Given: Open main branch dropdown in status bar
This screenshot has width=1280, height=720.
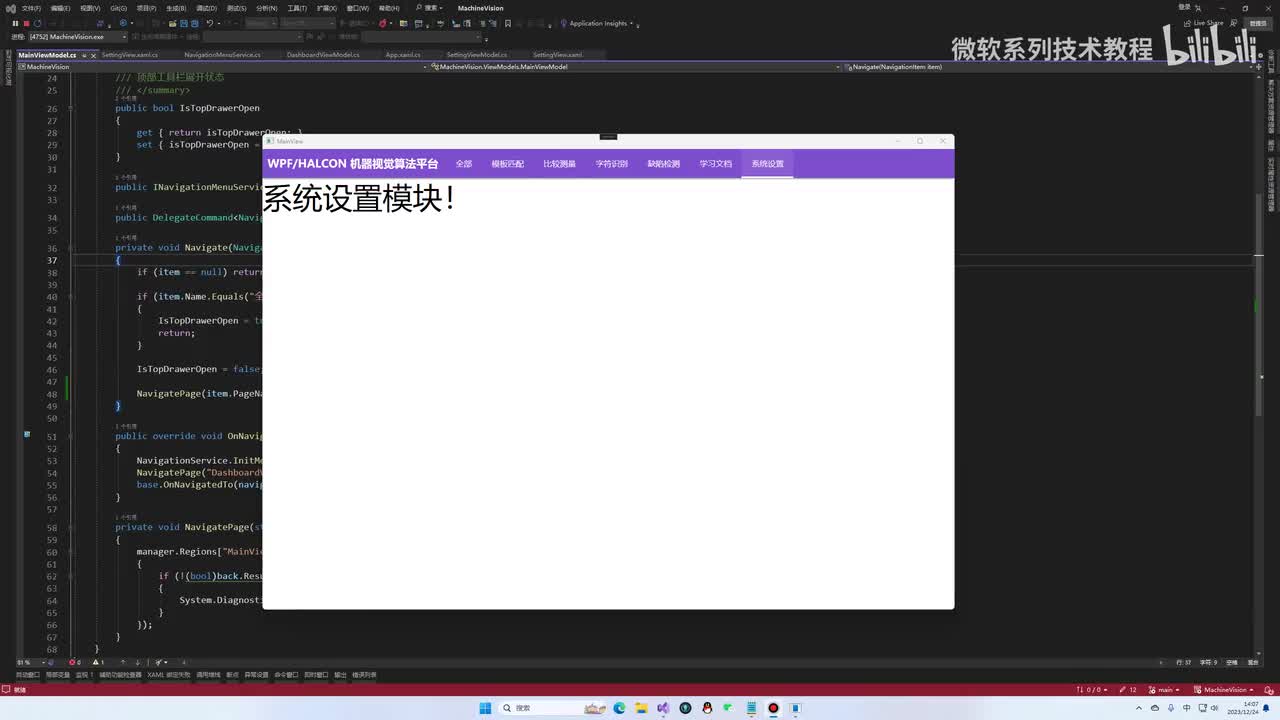Looking at the screenshot, I should pos(1163,690).
